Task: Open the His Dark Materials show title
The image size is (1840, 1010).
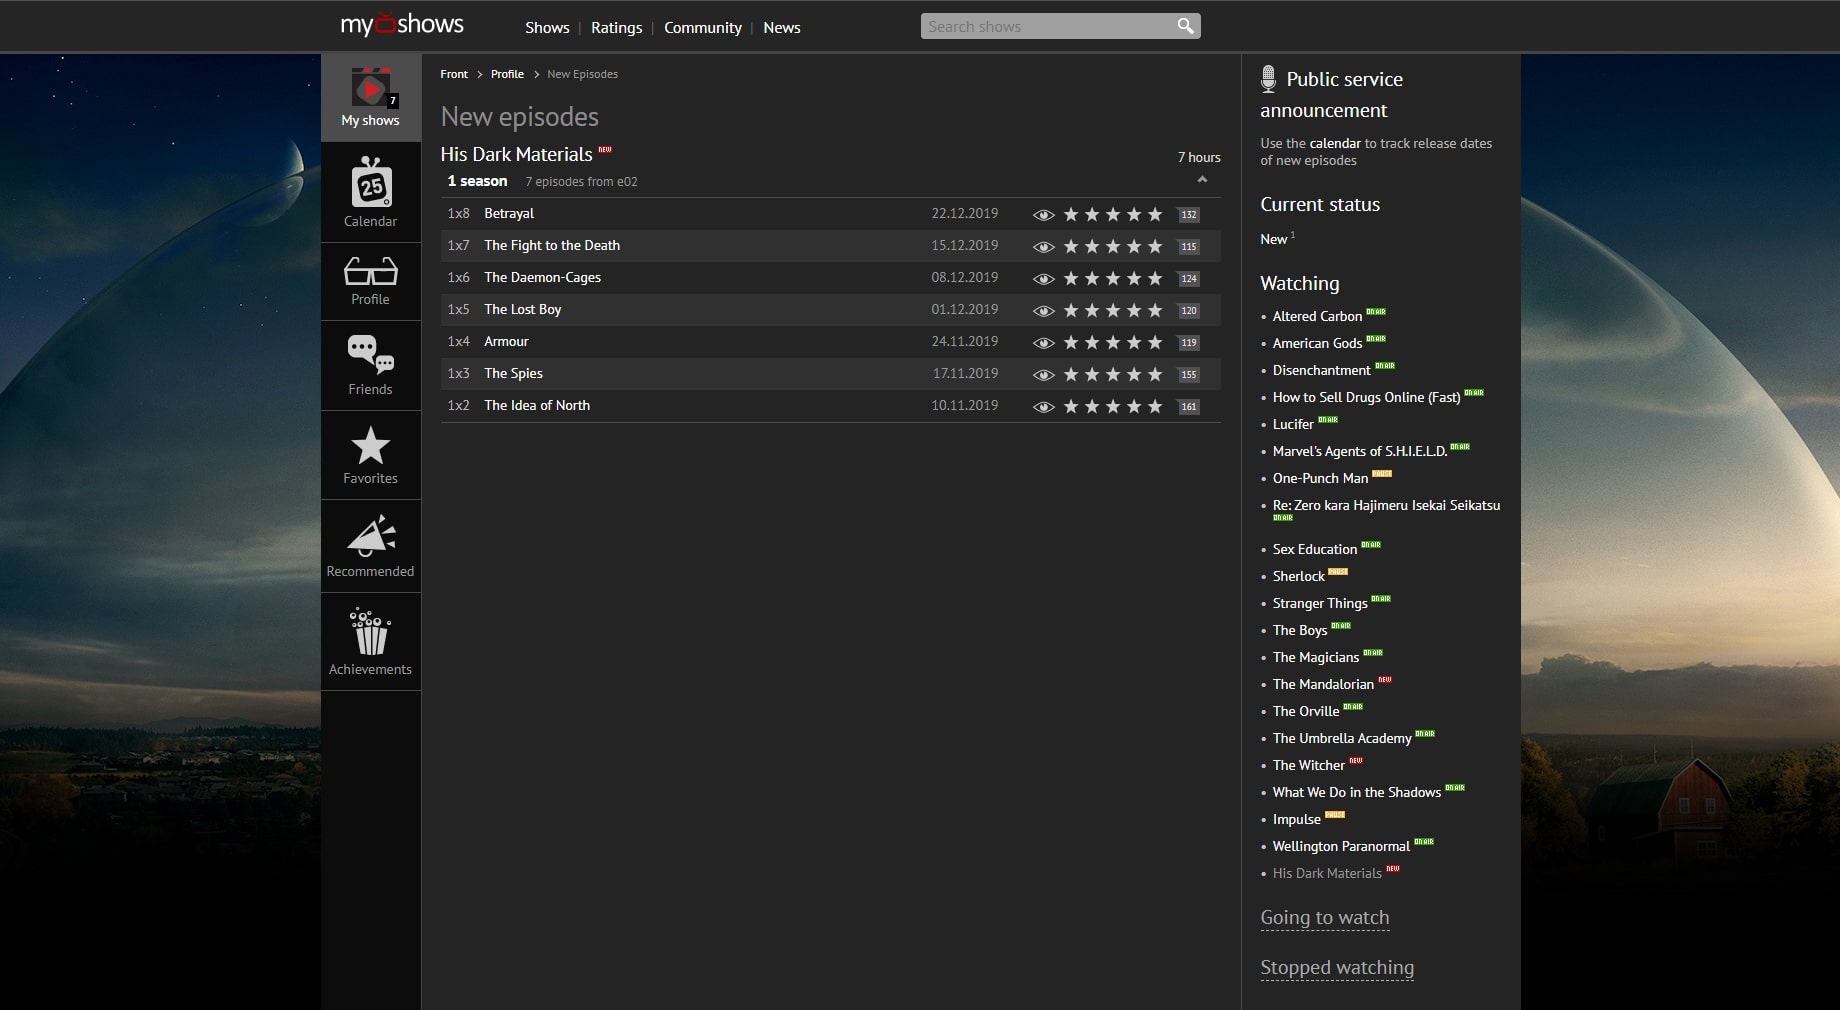Action: (x=516, y=154)
